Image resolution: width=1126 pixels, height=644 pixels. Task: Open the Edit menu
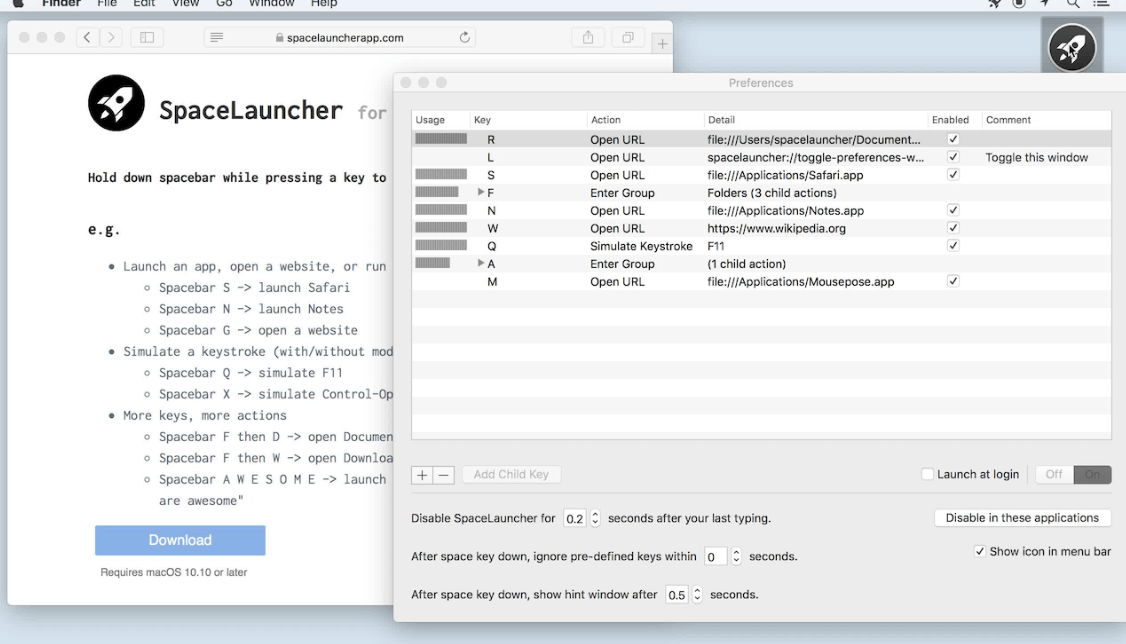coord(144,4)
